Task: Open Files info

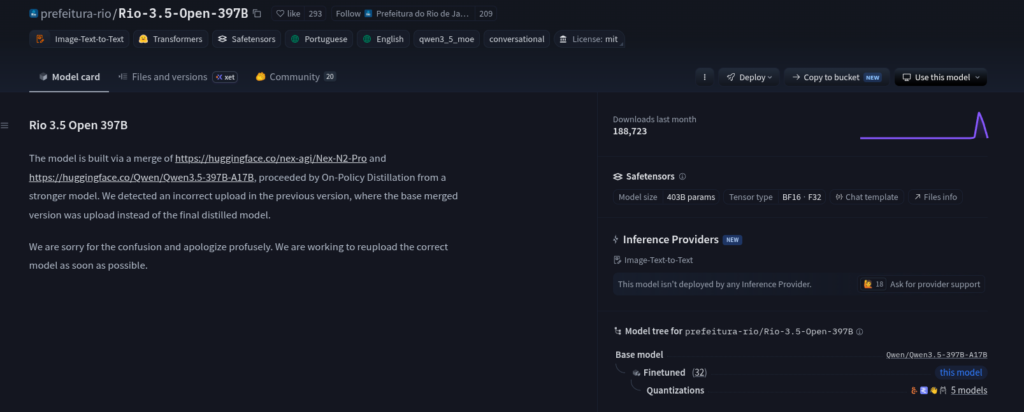Action: 935,197
